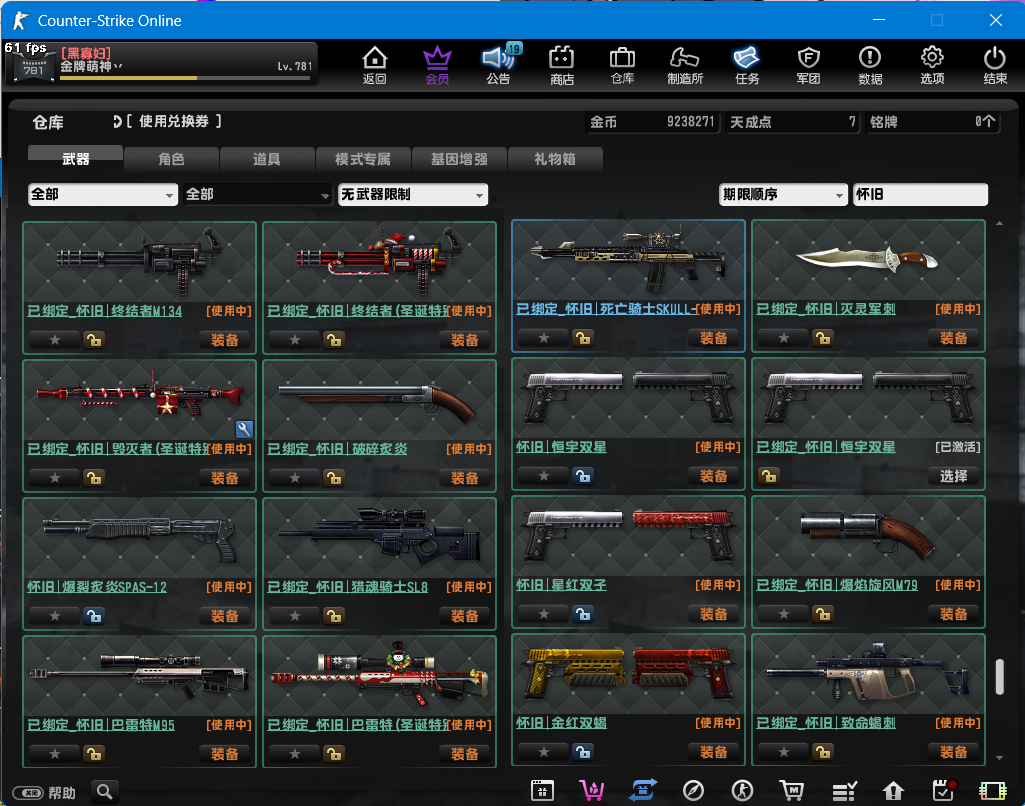Open the checklist icon in bottom bar
1025x806 pixels.
click(844, 791)
